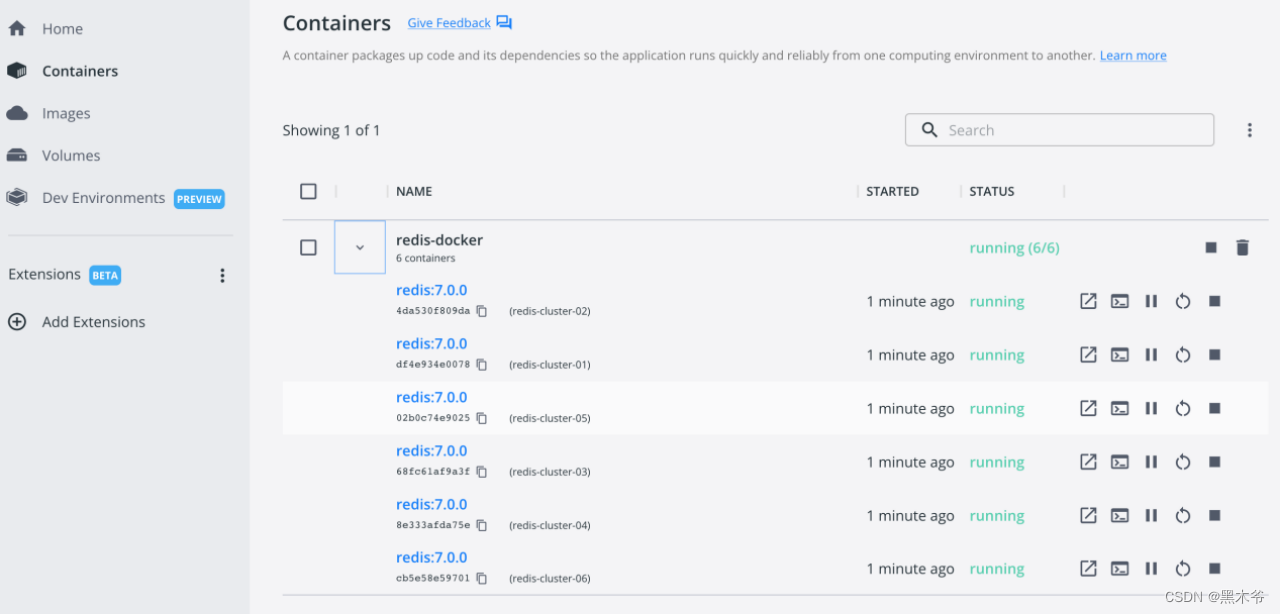The width and height of the screenshot is (1280, 614).
Task: Open the list view options menu
Action: [x=1249, y=129]
